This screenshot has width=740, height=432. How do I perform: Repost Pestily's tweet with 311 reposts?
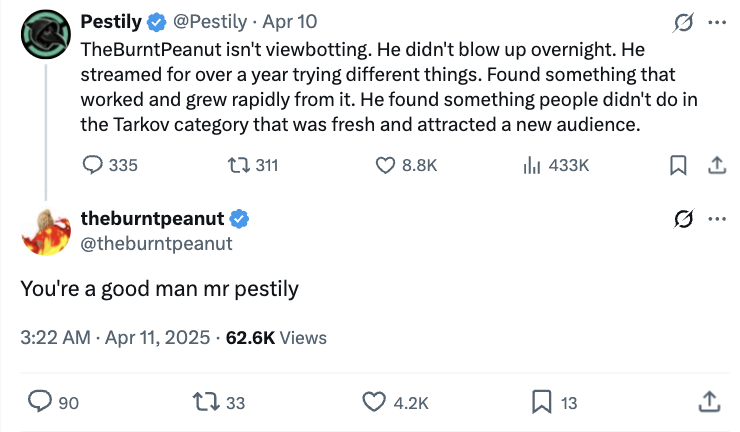click(x=237, y=165)
